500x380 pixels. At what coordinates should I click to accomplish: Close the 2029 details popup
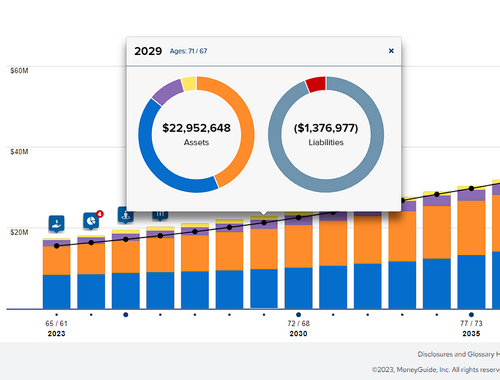point(391,51)
